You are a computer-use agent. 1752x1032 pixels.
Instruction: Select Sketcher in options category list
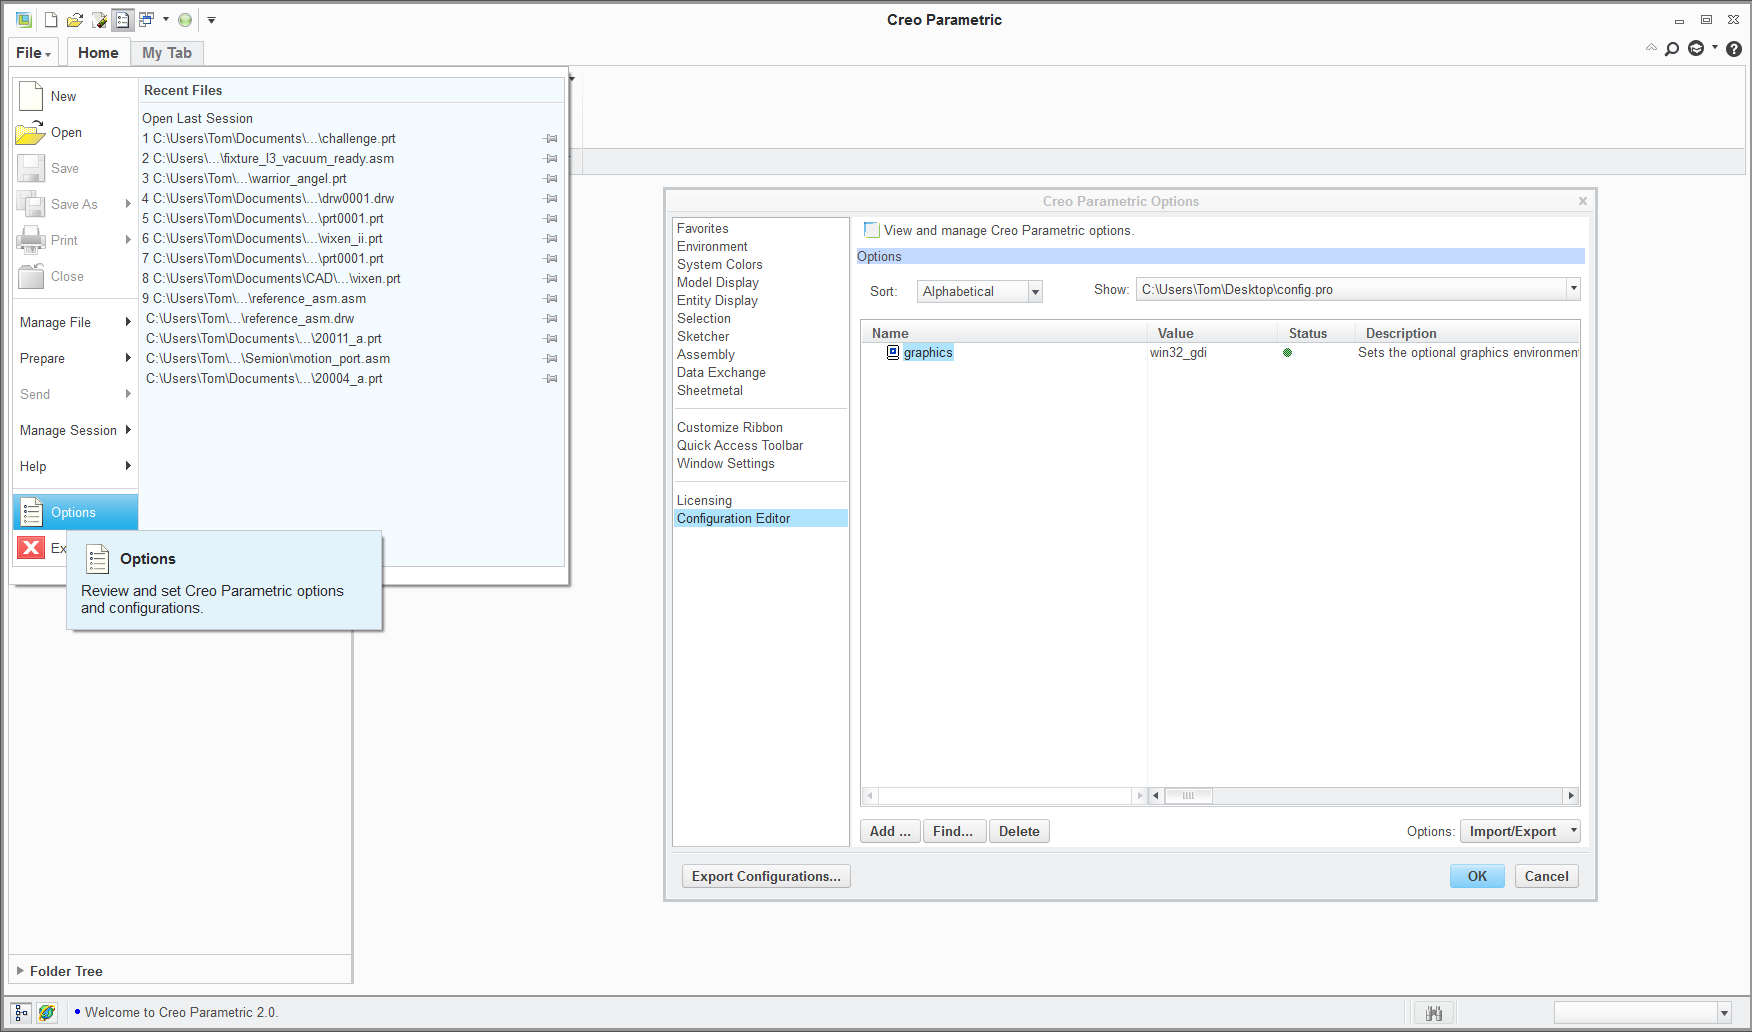pyautogui.click(x=703, y=337)
